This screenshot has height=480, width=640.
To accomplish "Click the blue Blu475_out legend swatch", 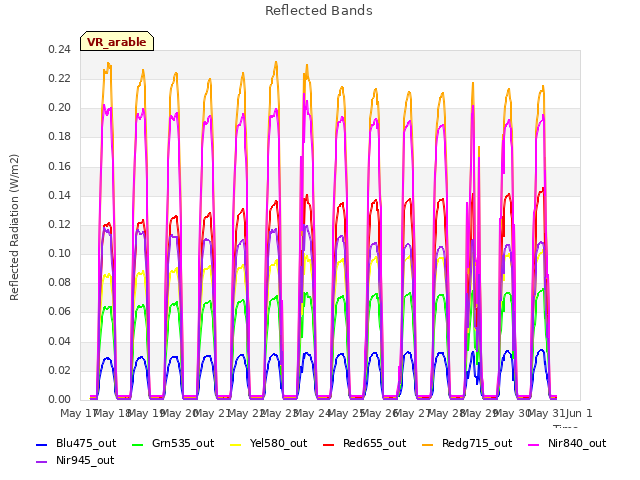I will pos(42,444).
